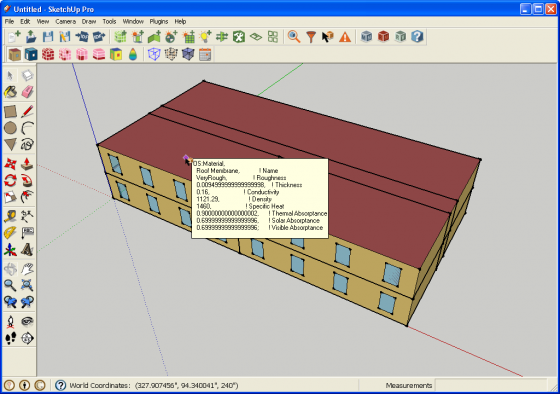
Task: Click the magnifying glass Search Surfaces icon
Action: (294, 37)
